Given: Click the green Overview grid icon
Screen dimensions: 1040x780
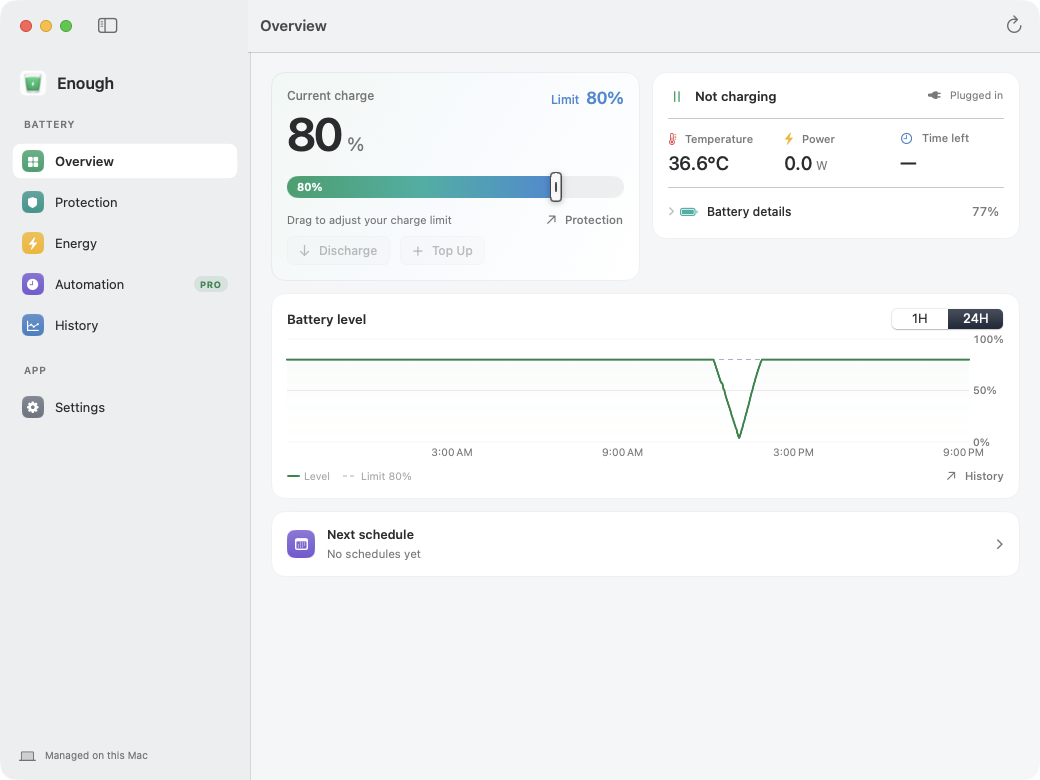Looking at the screenshot, I should pyautogui.click(x=32, y=161).
